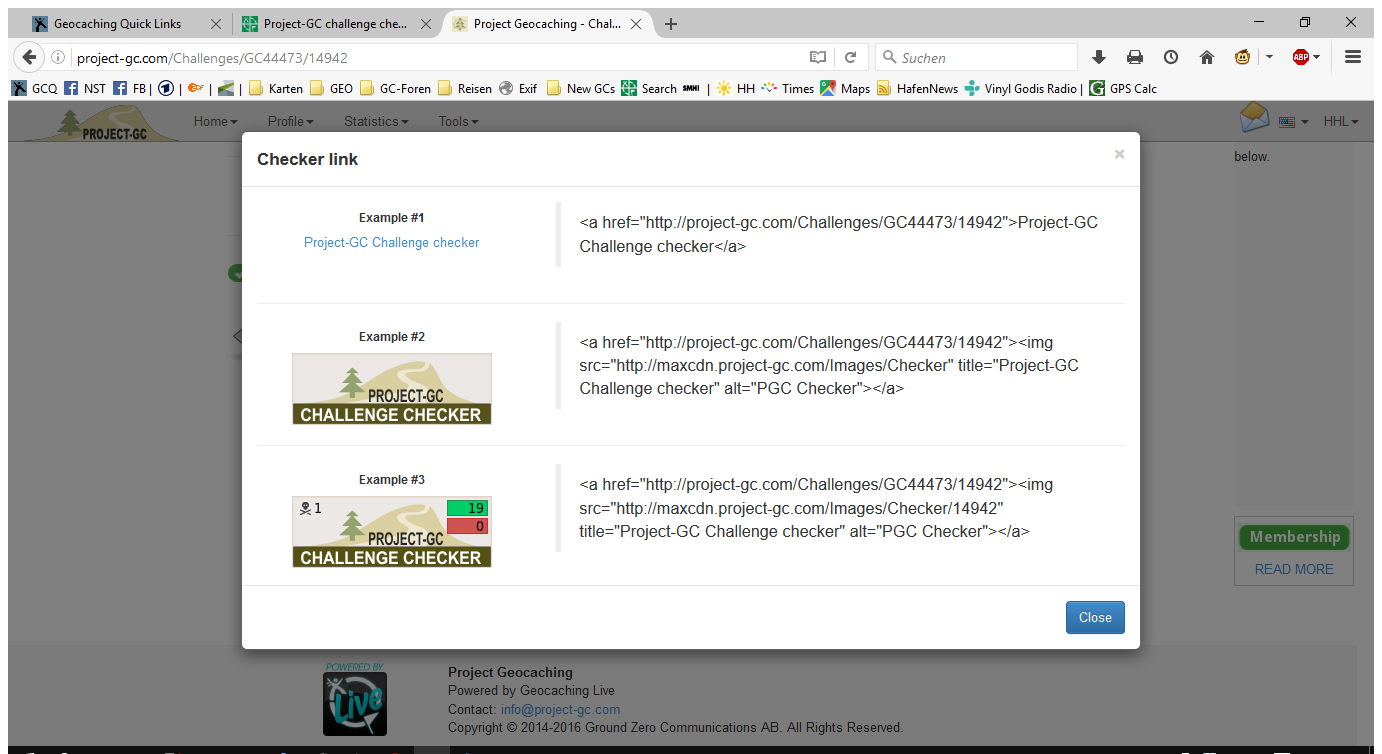Switch to the Geocaching Quick Links tab
The height and width of the screenshot is (754, 1382).
[x=118, y=24]
